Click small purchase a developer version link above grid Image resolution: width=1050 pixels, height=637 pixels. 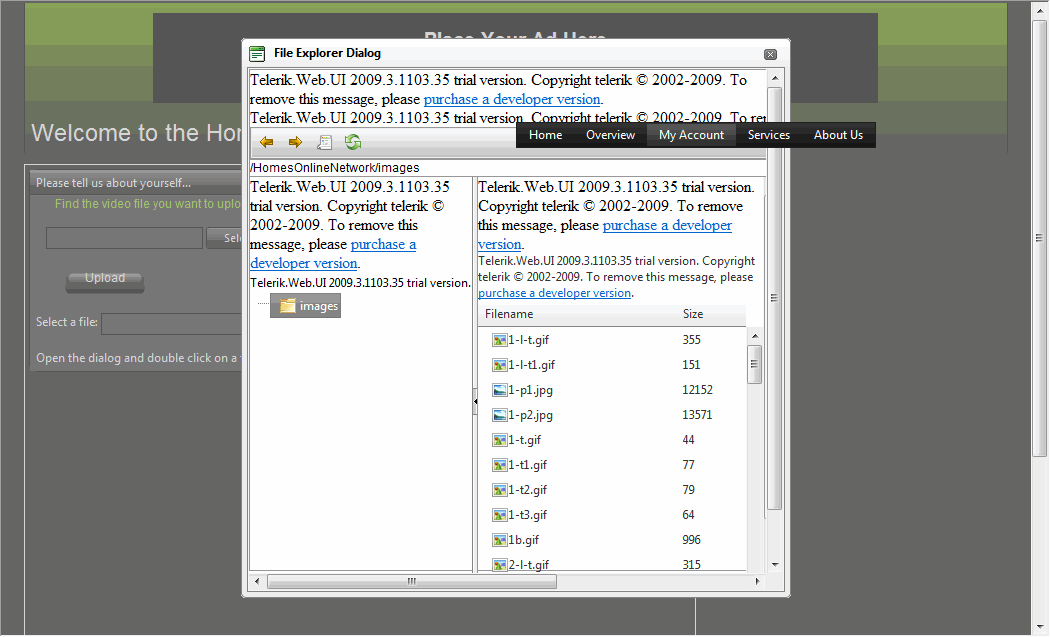click(x=554, y=293)
